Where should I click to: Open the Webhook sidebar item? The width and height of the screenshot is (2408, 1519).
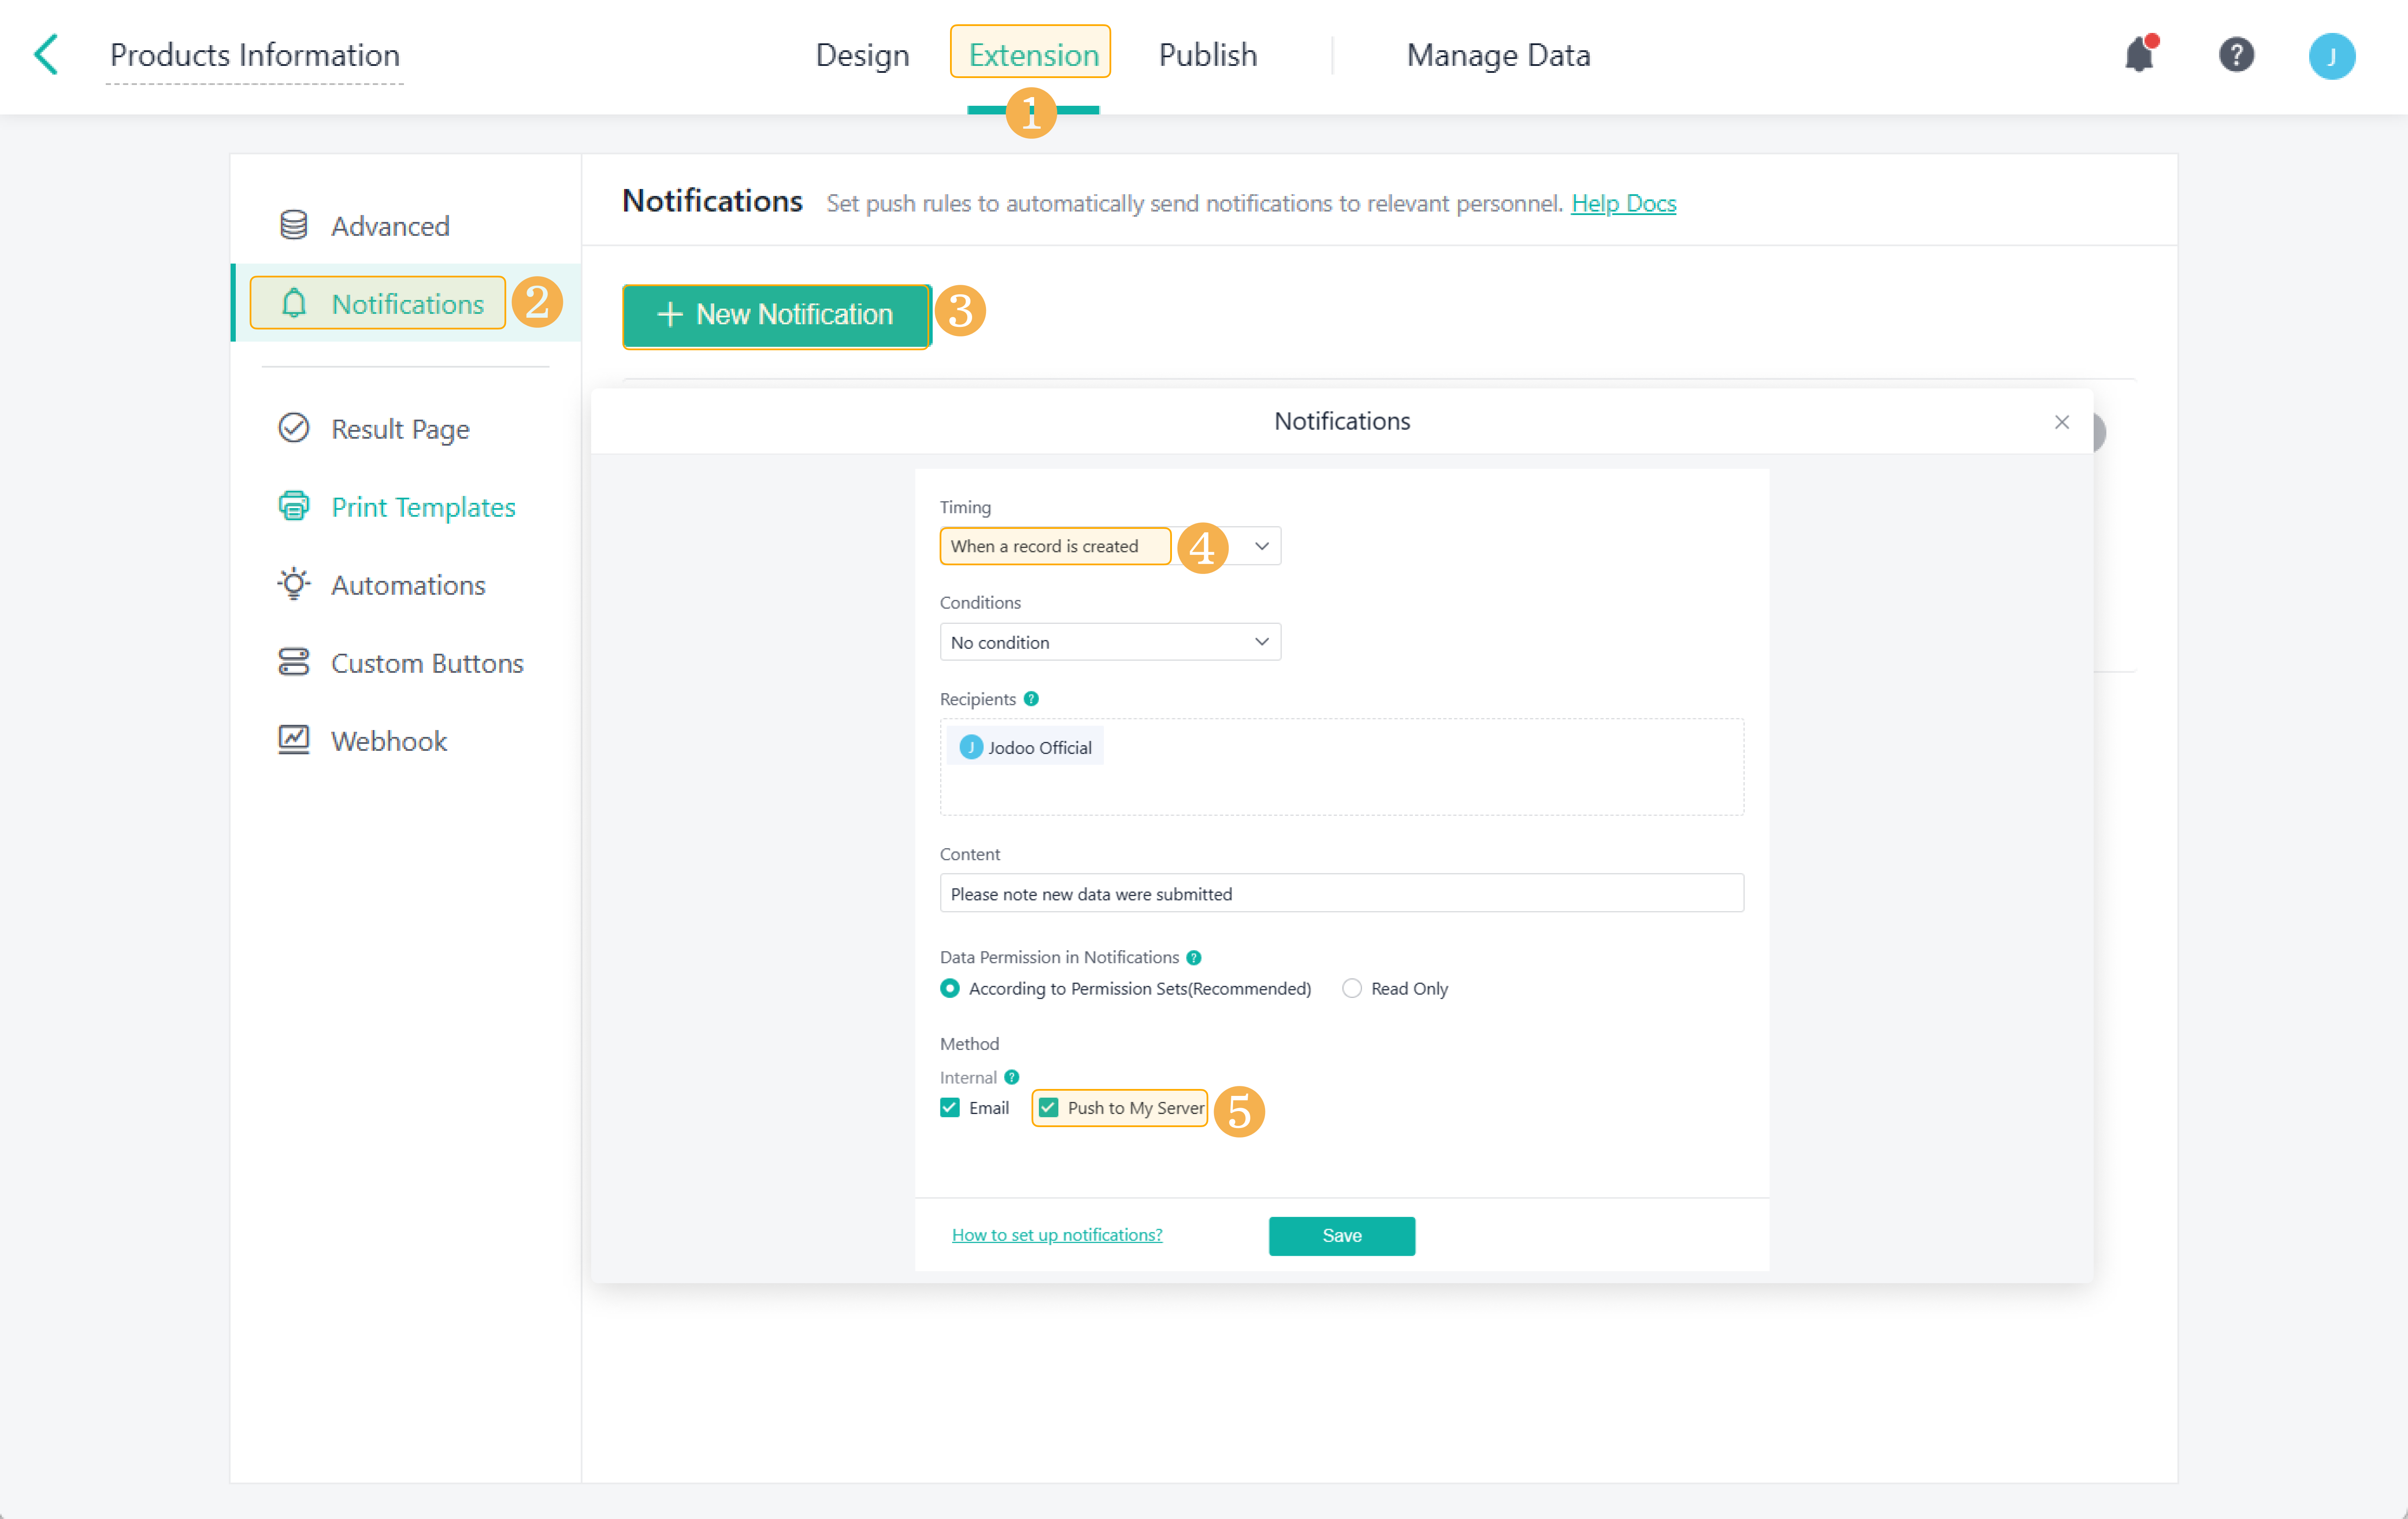(x=388, y=741)
